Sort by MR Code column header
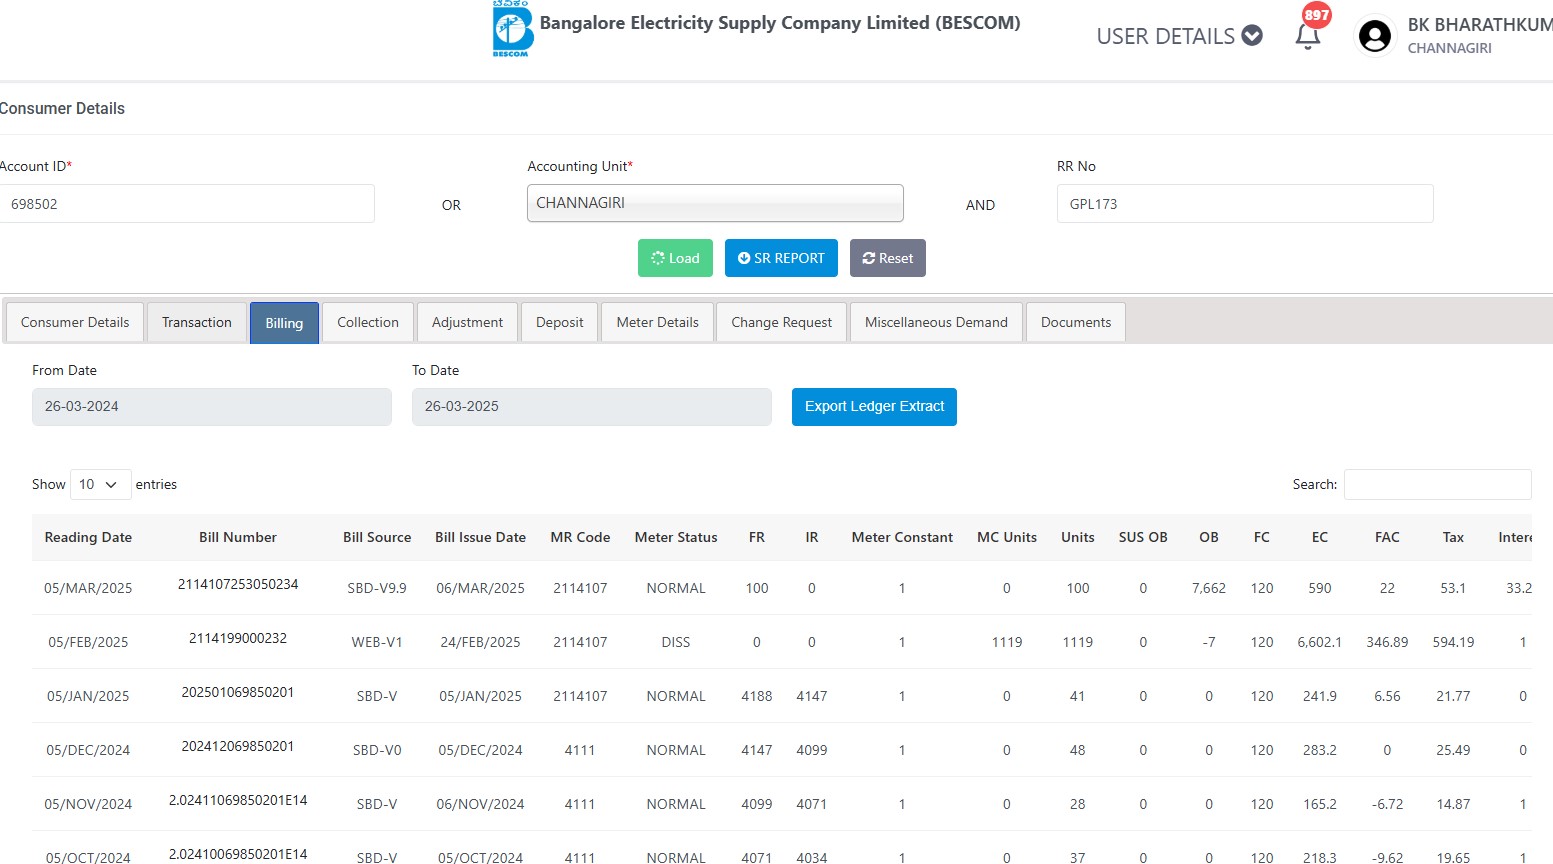The image size is (1553, 864). 580,537
